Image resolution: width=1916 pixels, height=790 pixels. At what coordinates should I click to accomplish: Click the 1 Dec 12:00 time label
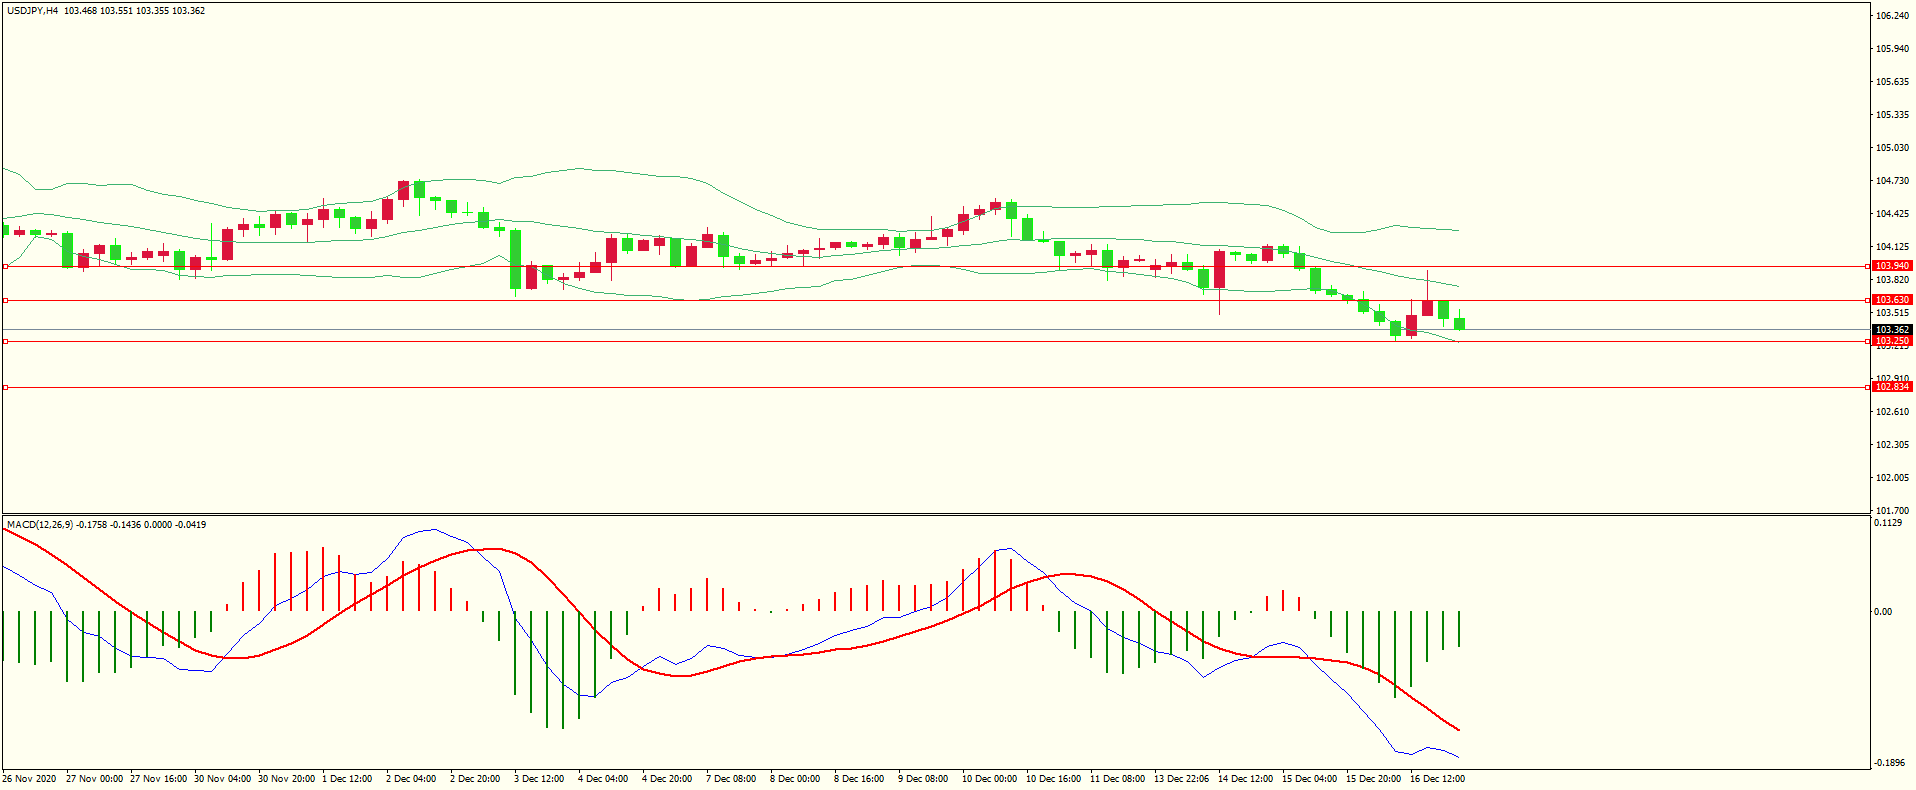347,779
